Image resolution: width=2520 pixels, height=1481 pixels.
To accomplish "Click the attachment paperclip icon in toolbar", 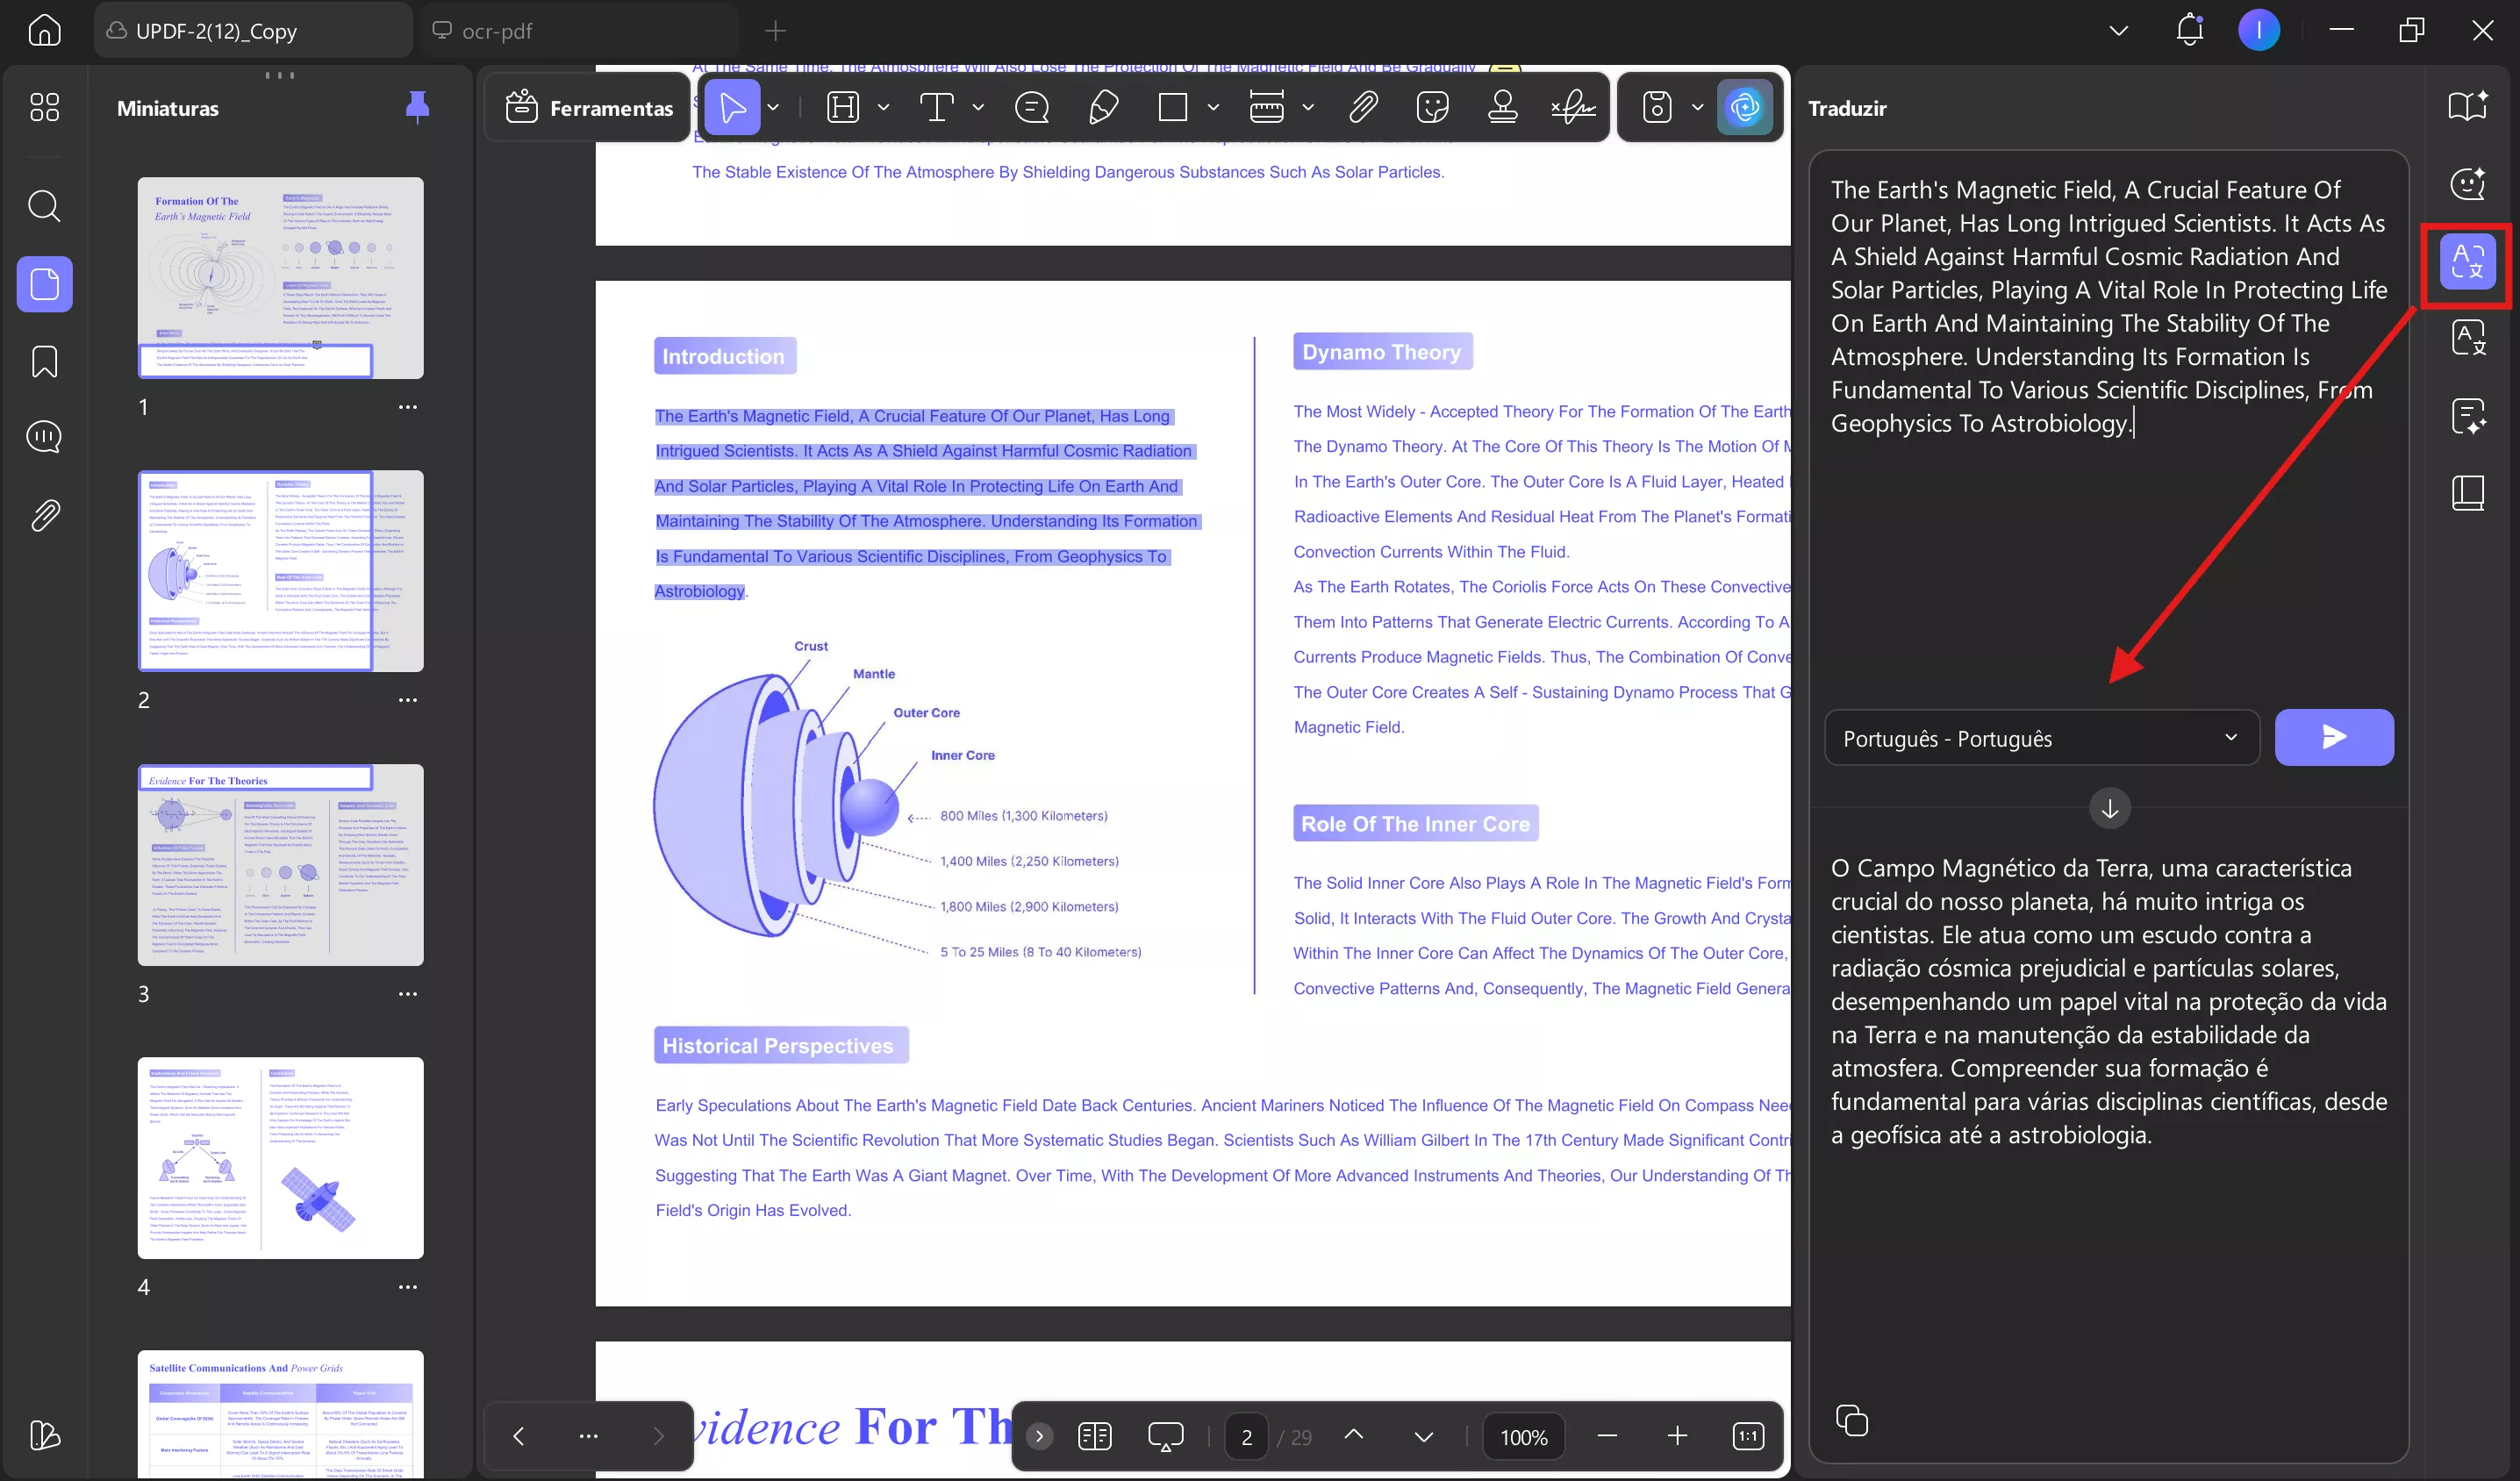I will click(1363, 107).
